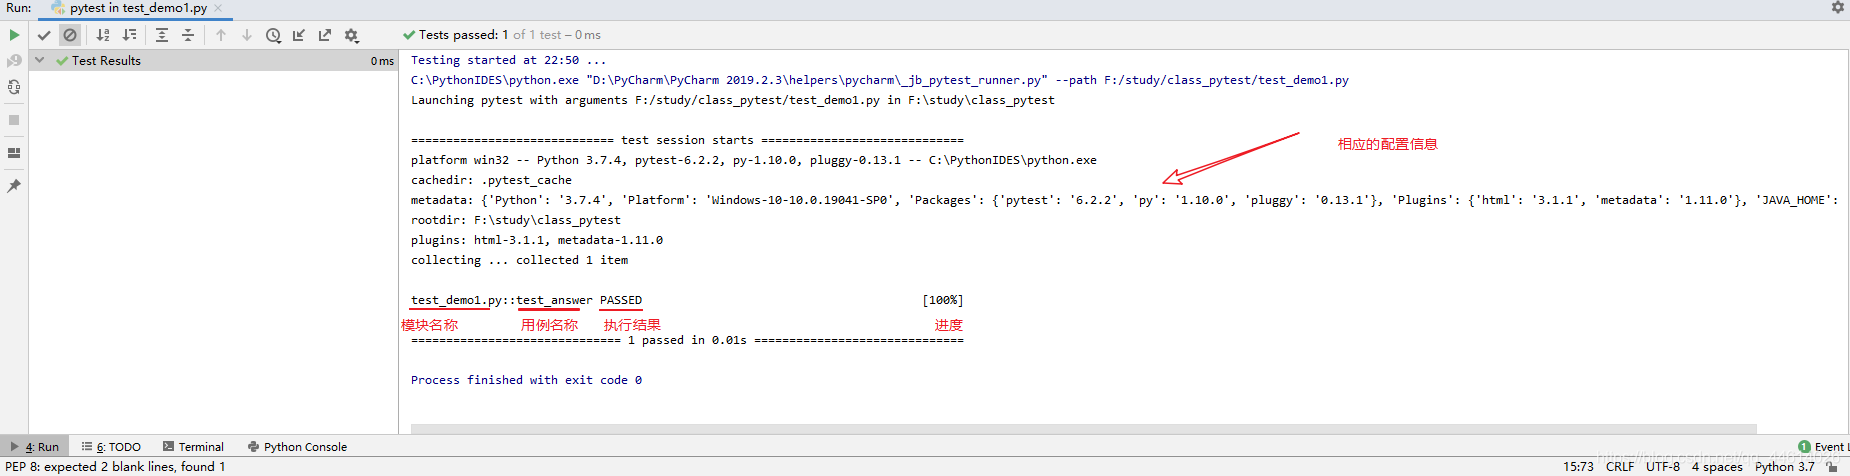The image size is (1850, 476).
Task: Sort test results alphabetically
Action: tap(103, 35)
